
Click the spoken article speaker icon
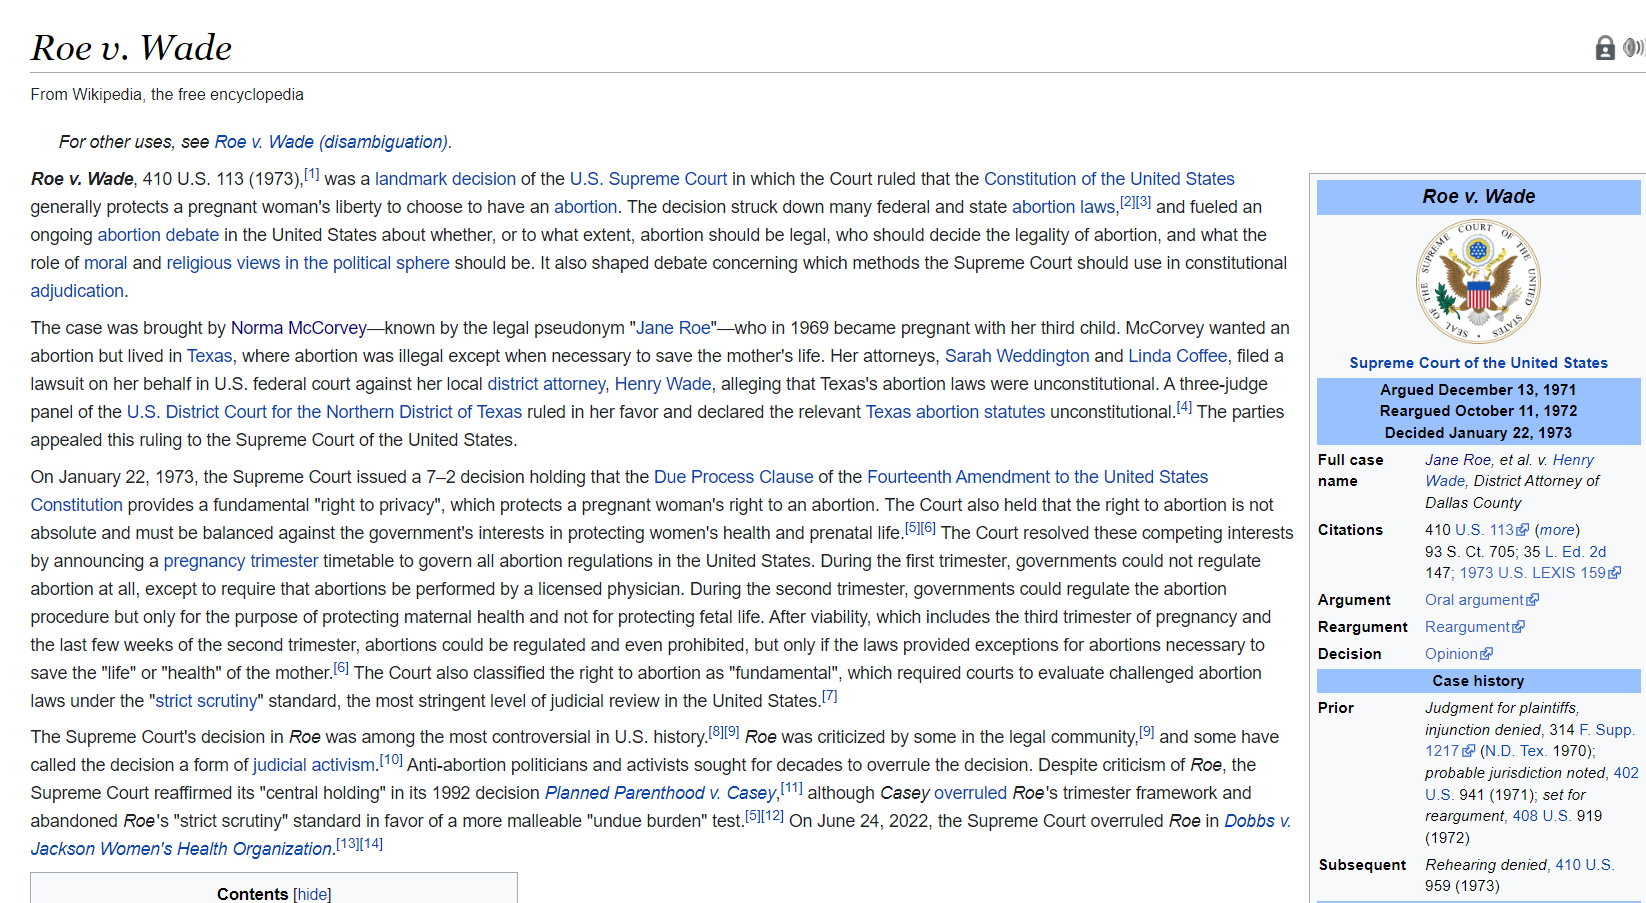click(x=1634, y=47)
